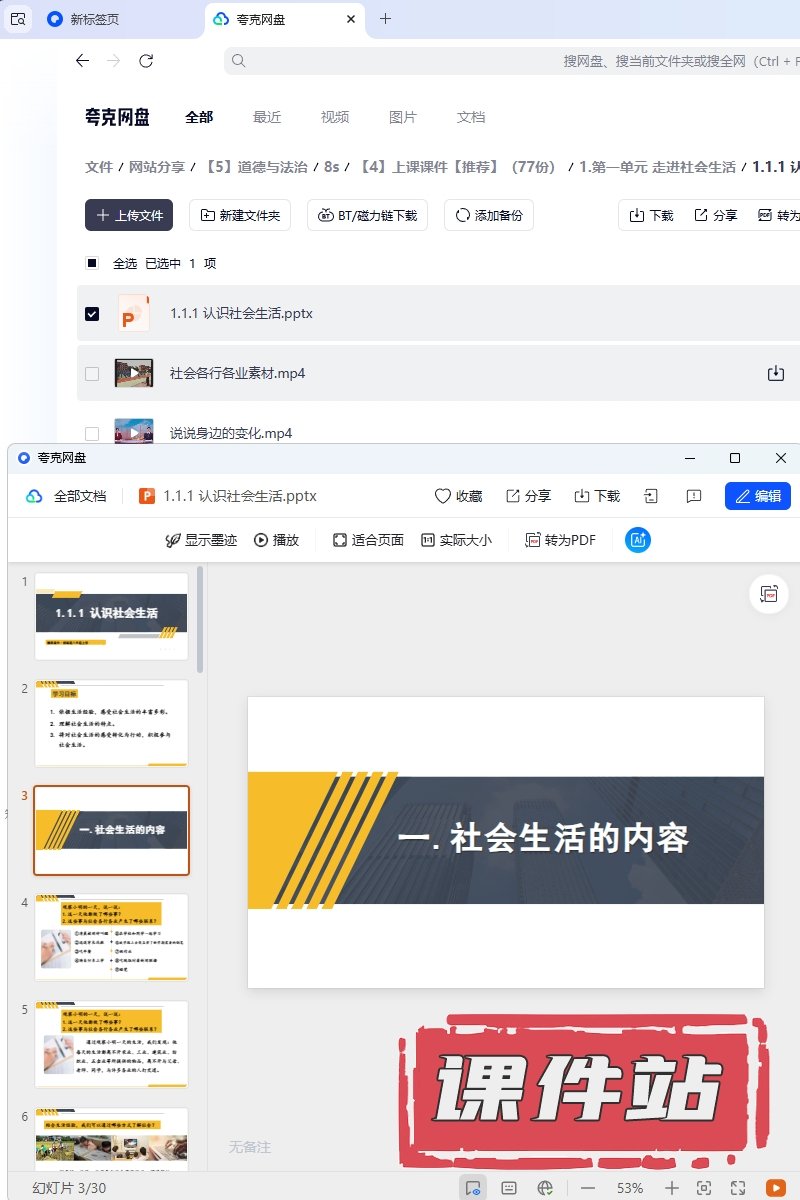Viewport: 800px width, 1200px height.
Task: Enter fullscreen mode from status bar
Action: [x=738, y=1188]
